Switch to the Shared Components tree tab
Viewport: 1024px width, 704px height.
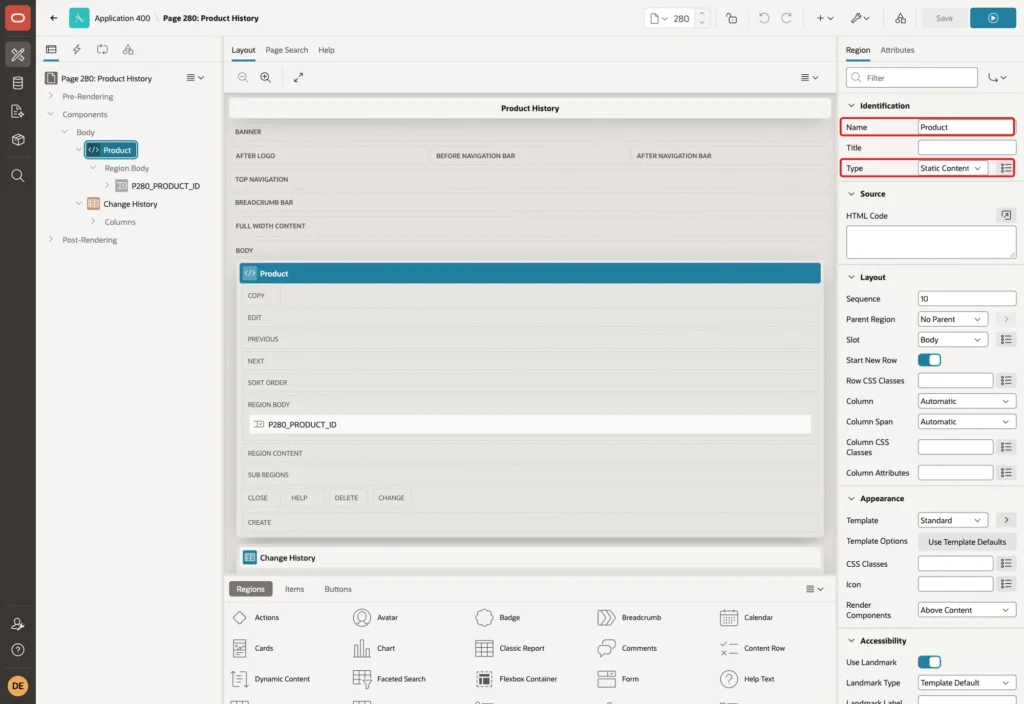[128, 50]
